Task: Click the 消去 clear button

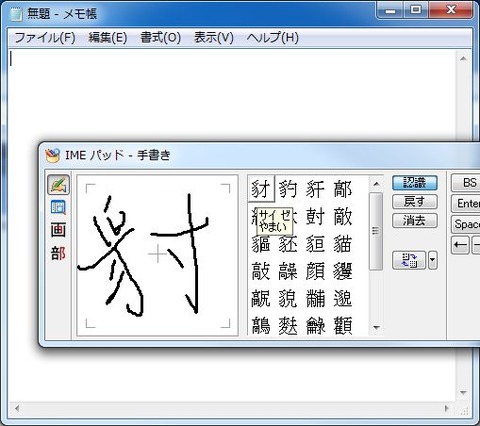Action: (x=415, y=220)
